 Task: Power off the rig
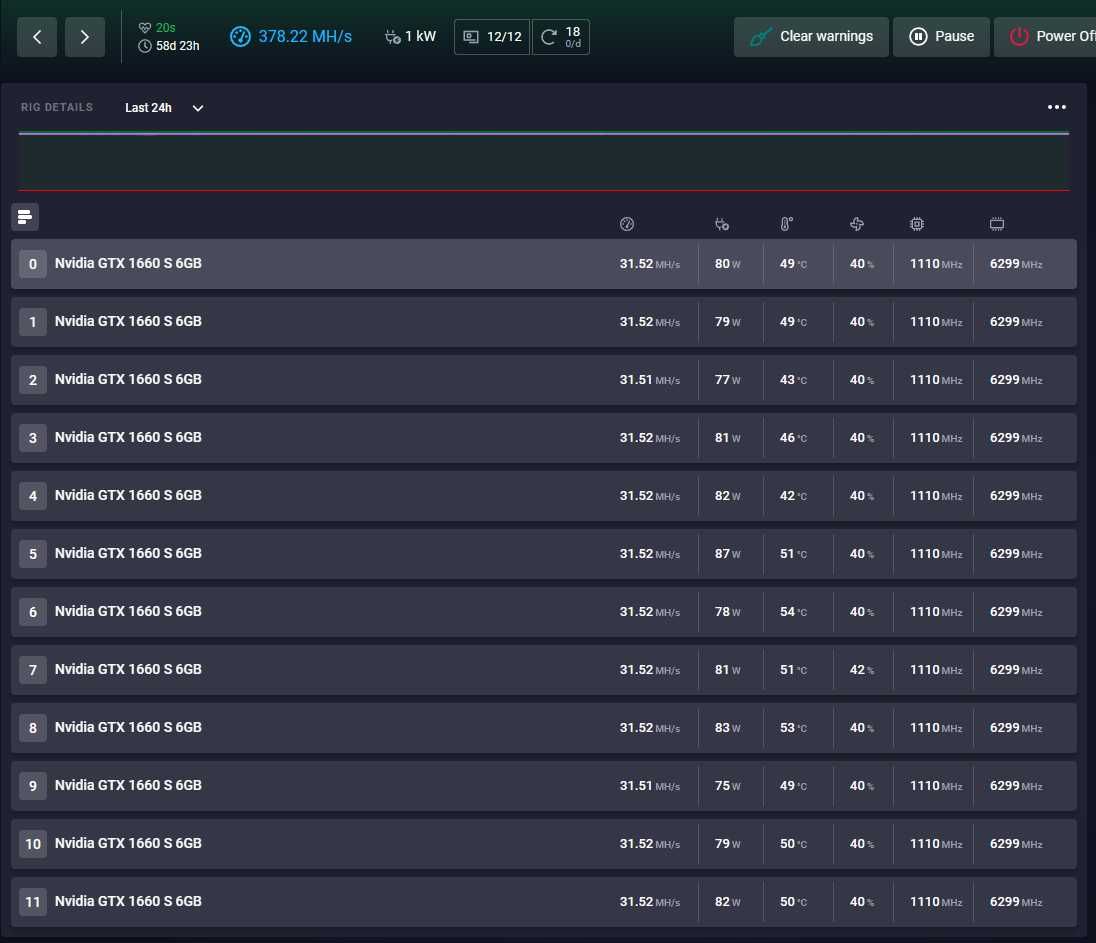(x=1045, y=37)
